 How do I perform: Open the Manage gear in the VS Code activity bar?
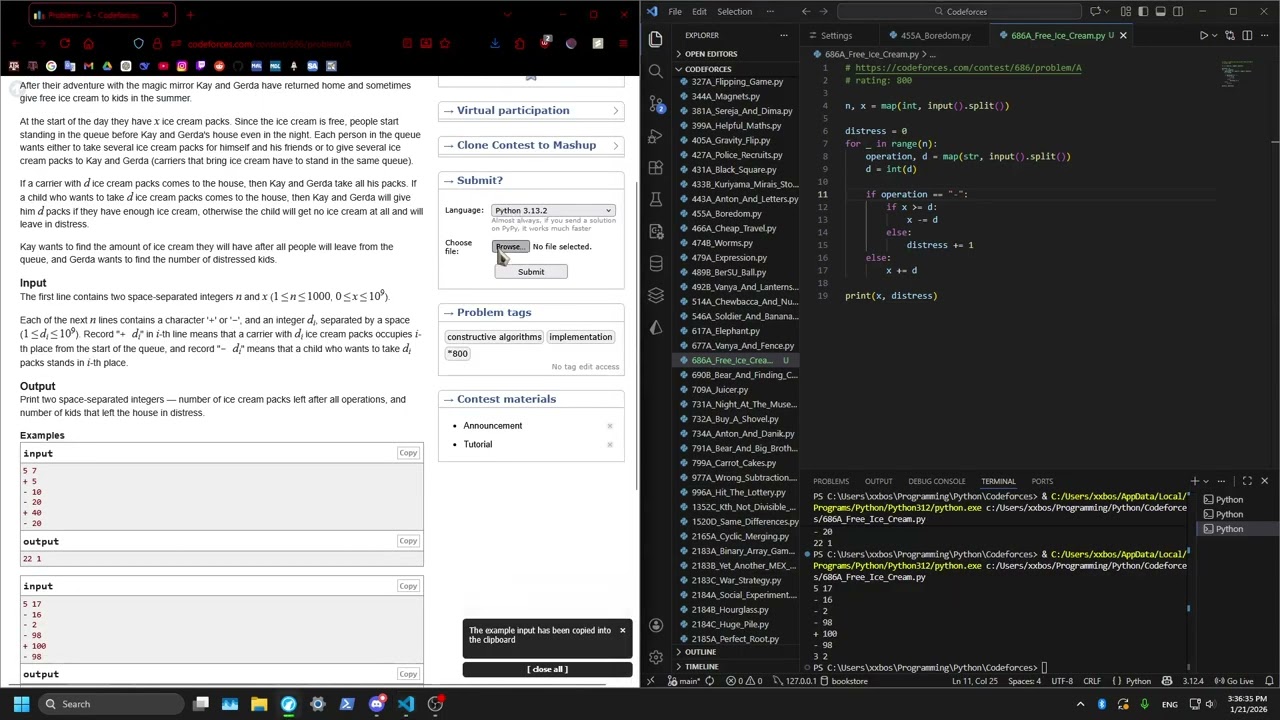[x=656, y=657]
